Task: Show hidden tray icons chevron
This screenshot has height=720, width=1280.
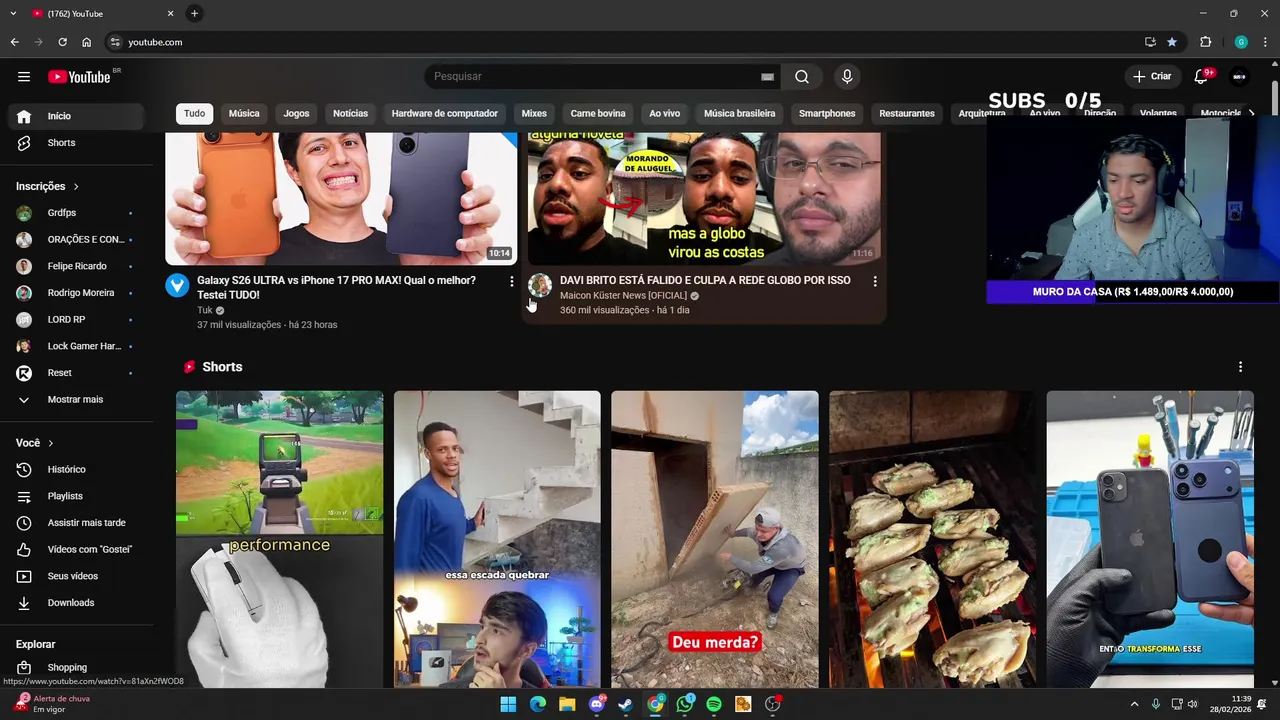Action: pos(1134,704)
